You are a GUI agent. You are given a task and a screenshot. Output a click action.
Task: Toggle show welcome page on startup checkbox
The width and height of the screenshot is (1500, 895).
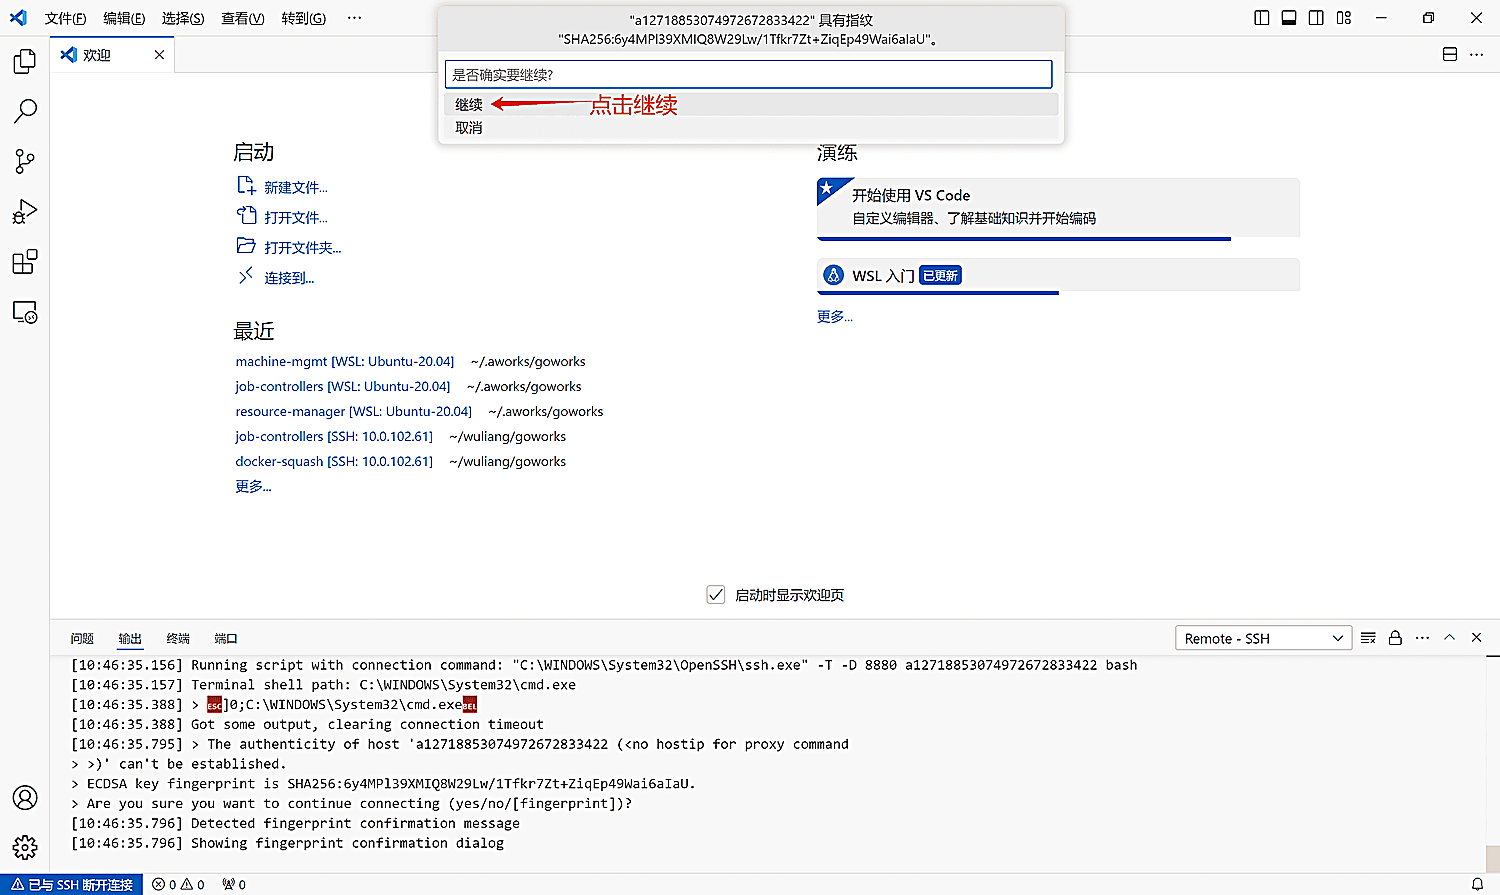click(x=716, y=595)
